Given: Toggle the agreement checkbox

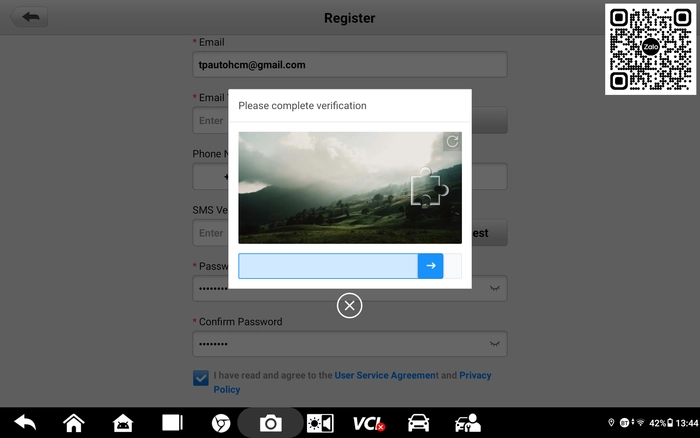Looking at the screenshot, I should click(x=201, y=378).
